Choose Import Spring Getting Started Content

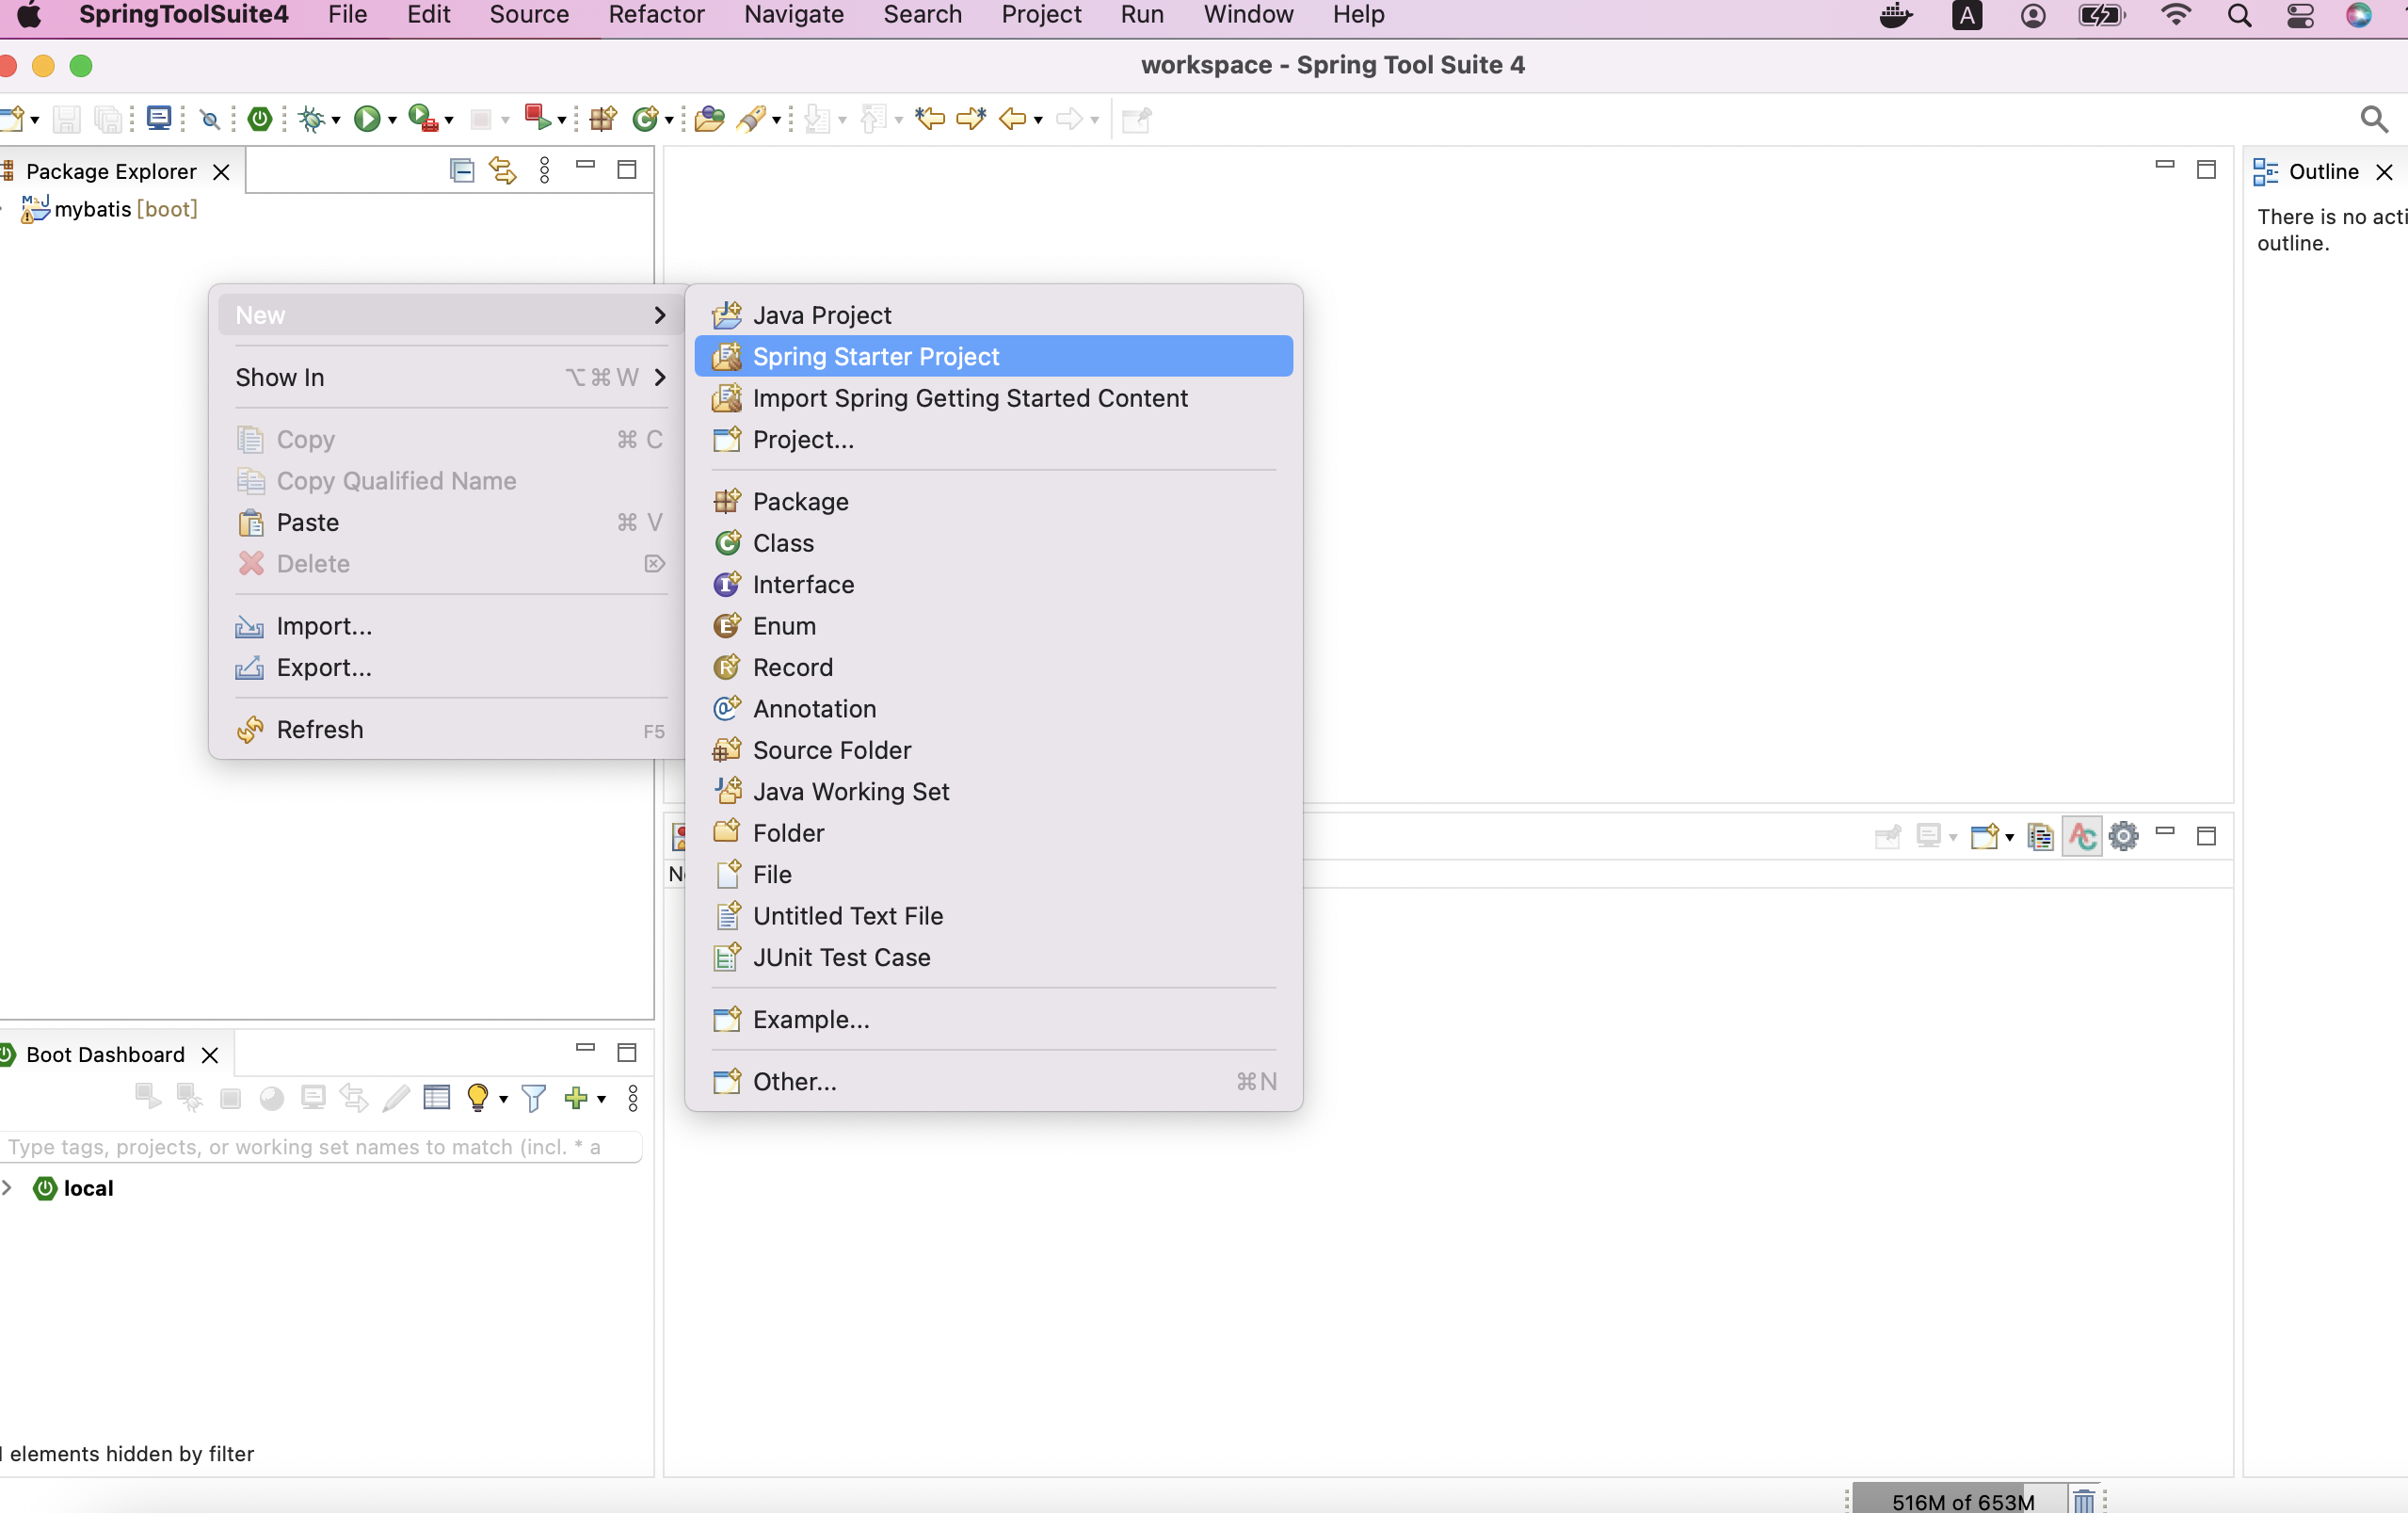click(993, 398)
